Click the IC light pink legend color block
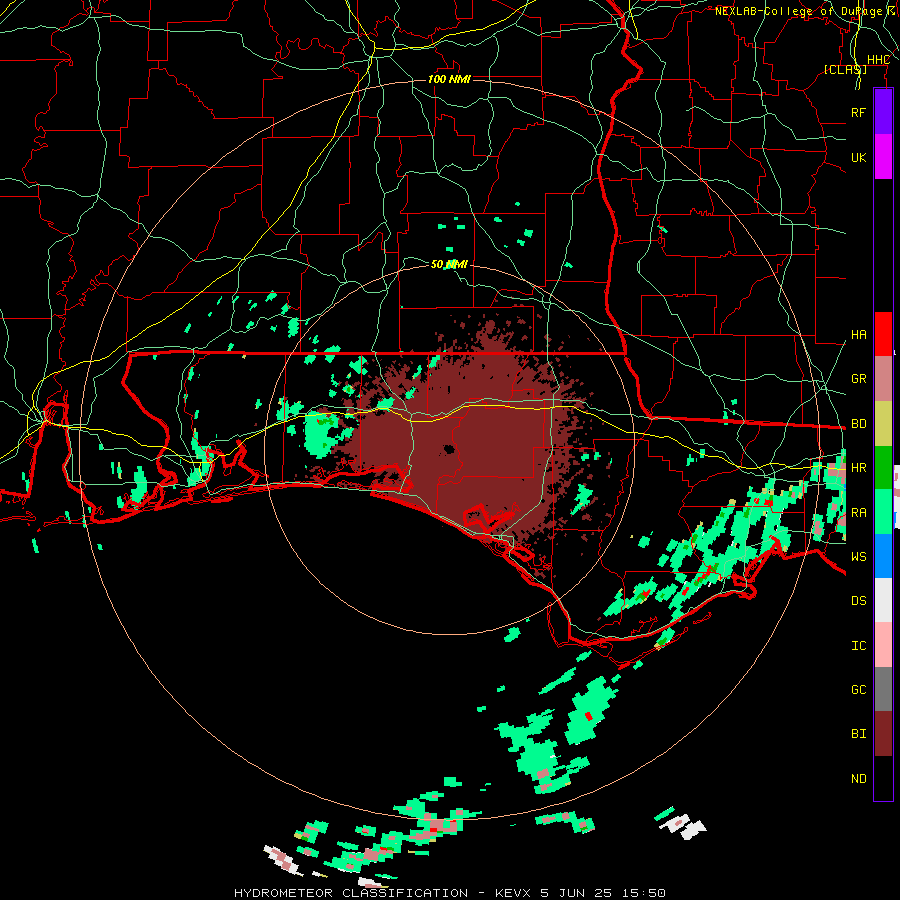This screenshot has width=900, height=900. pos(883,645)
